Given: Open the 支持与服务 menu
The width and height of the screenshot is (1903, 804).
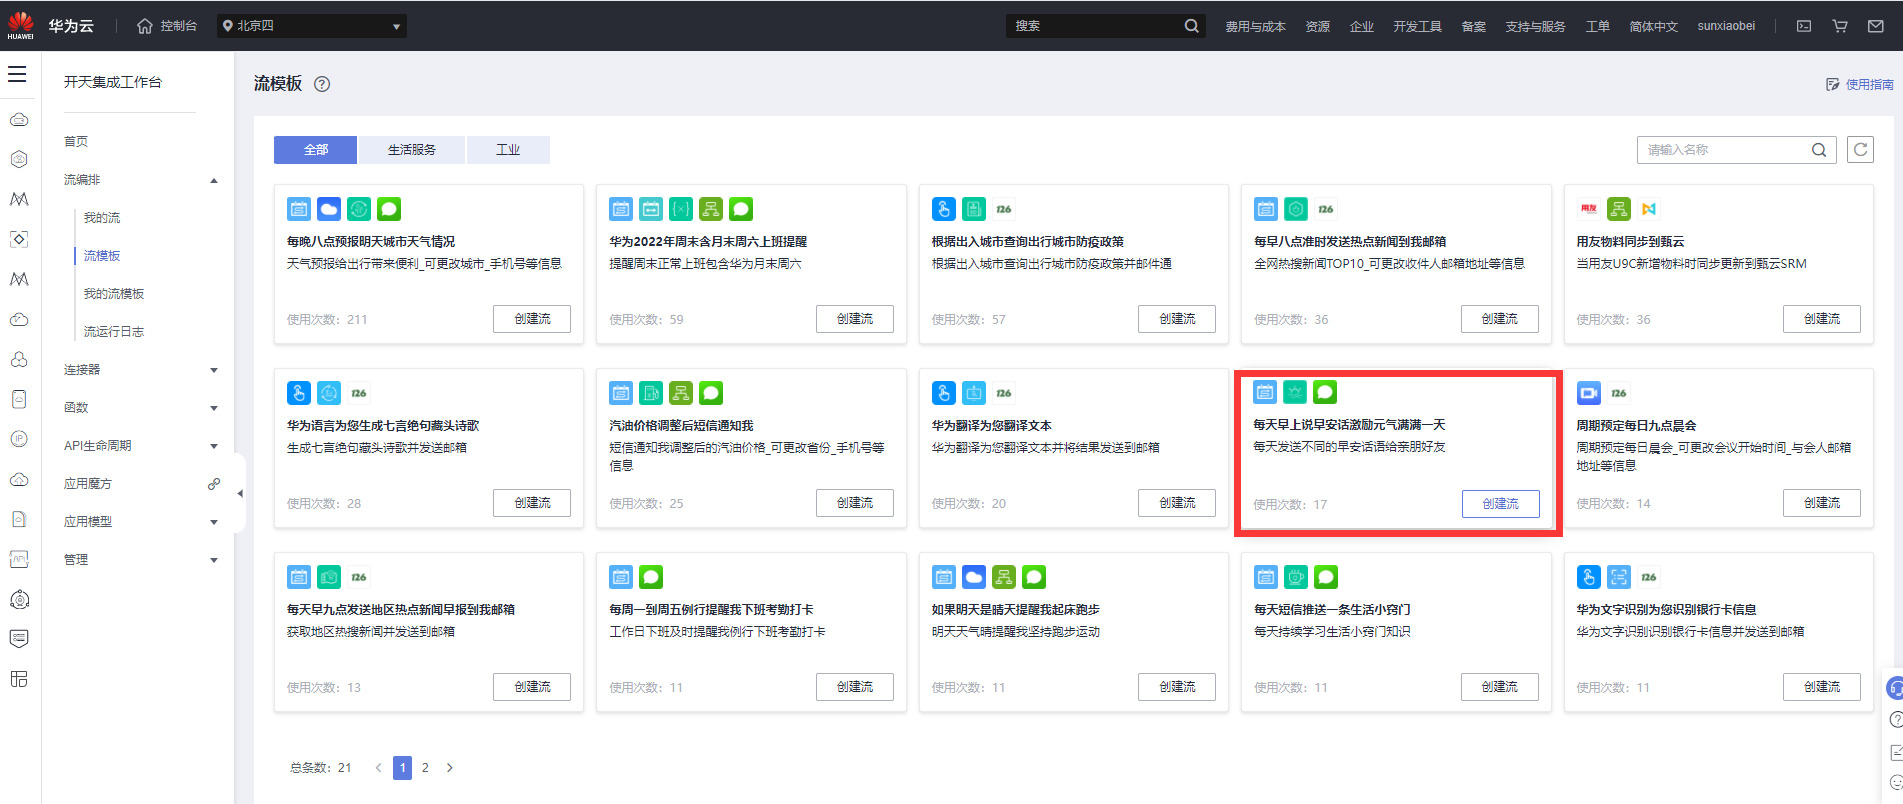Looking at the screenshot, I should tap(1535, 26).
